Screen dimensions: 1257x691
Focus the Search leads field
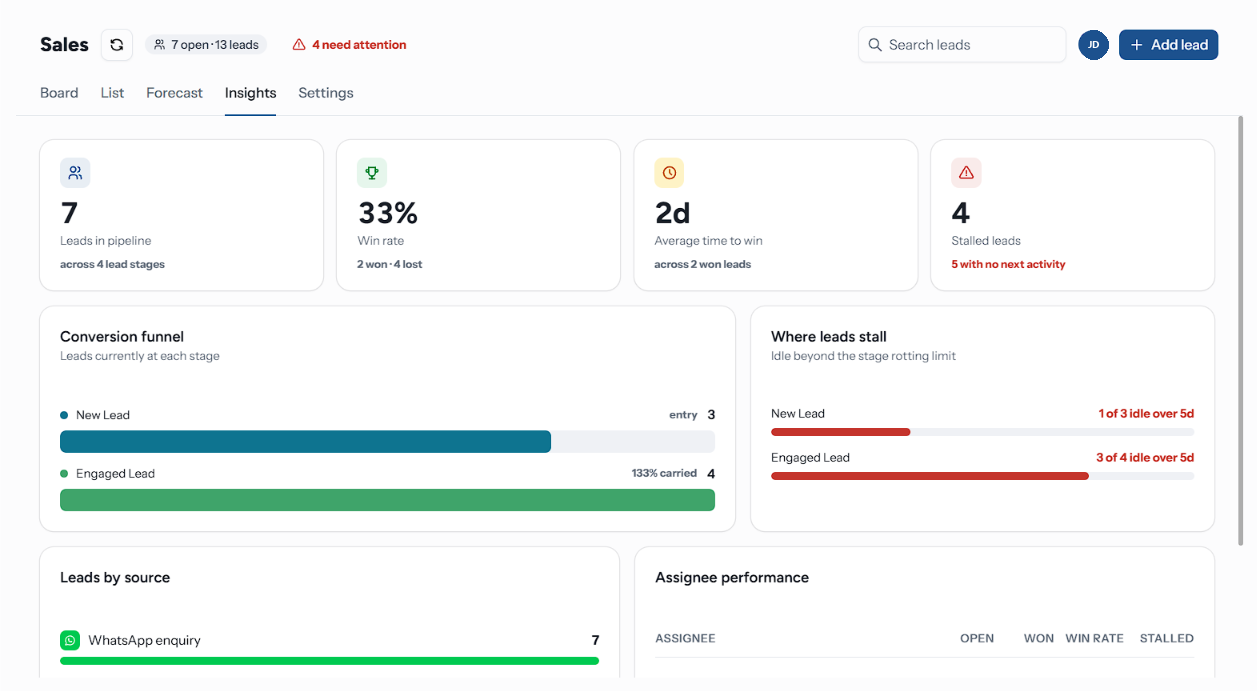click(962, 45)
